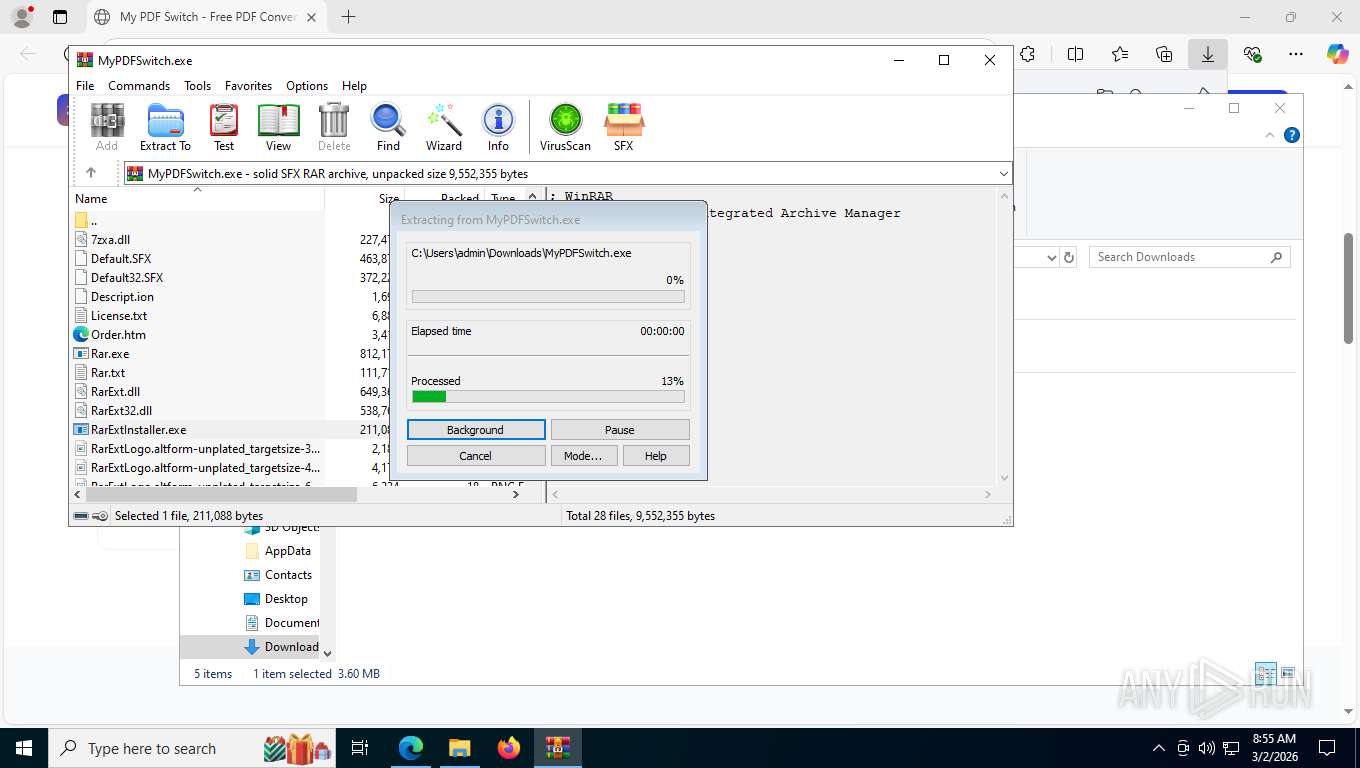The image size is (1360, 768).
Task: Run the VirusScan toolbar icon
Action: 565,127
